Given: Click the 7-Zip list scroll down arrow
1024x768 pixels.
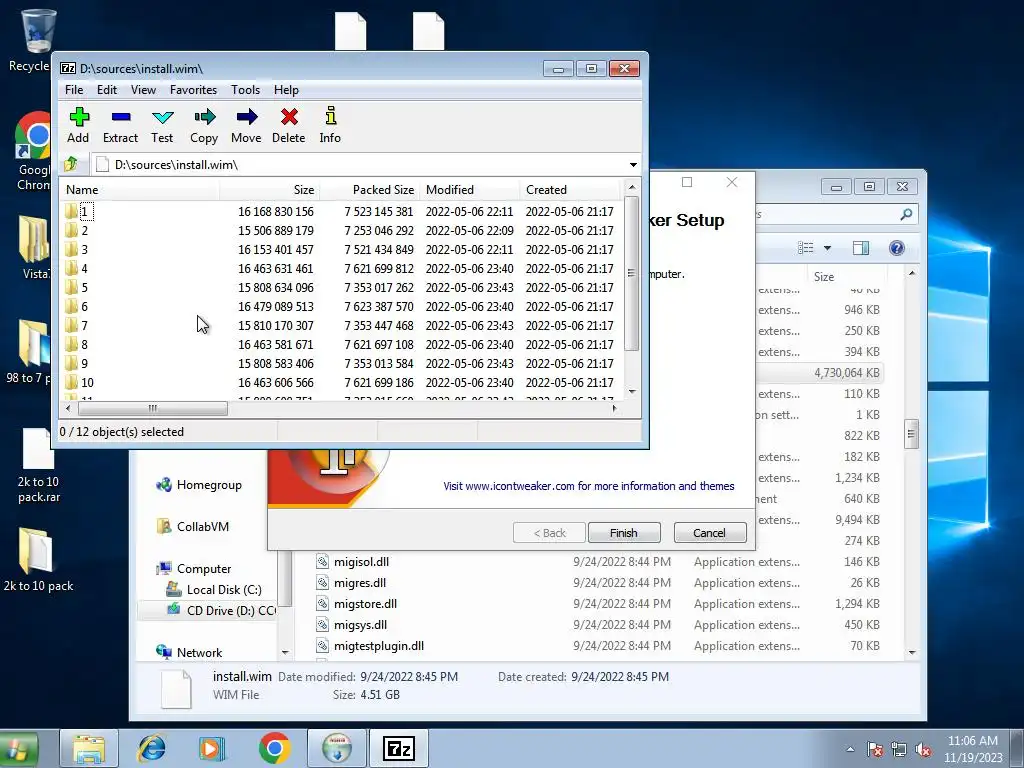Looking at the screenshot, I should point(632,392).
